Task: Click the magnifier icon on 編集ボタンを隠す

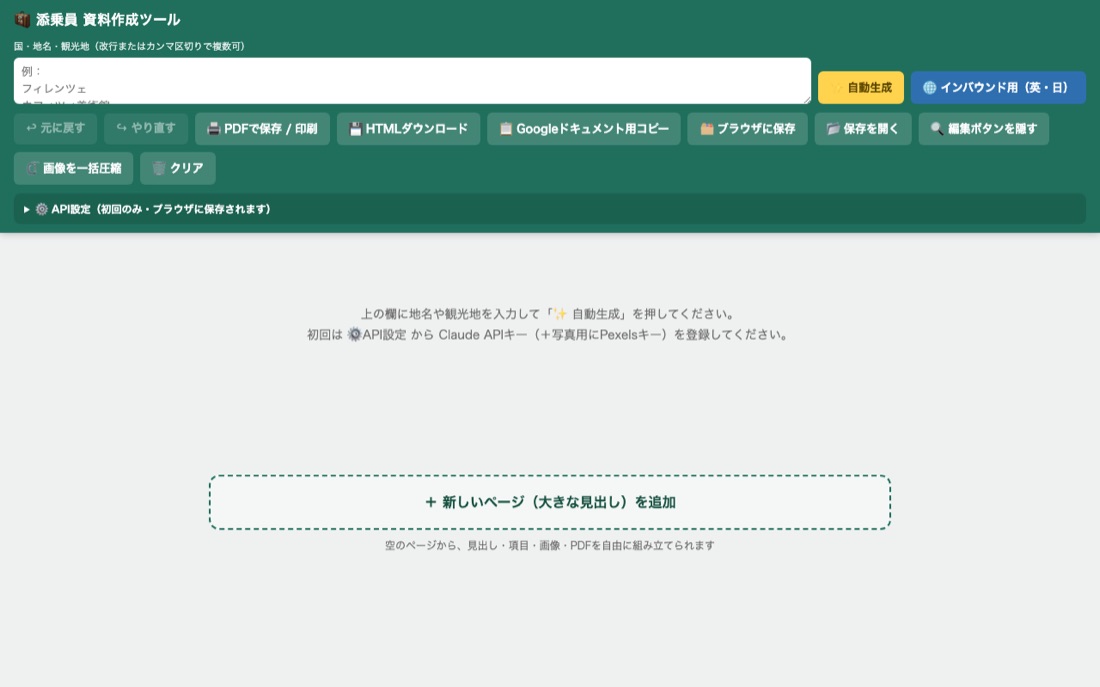Action: [937, 129]
